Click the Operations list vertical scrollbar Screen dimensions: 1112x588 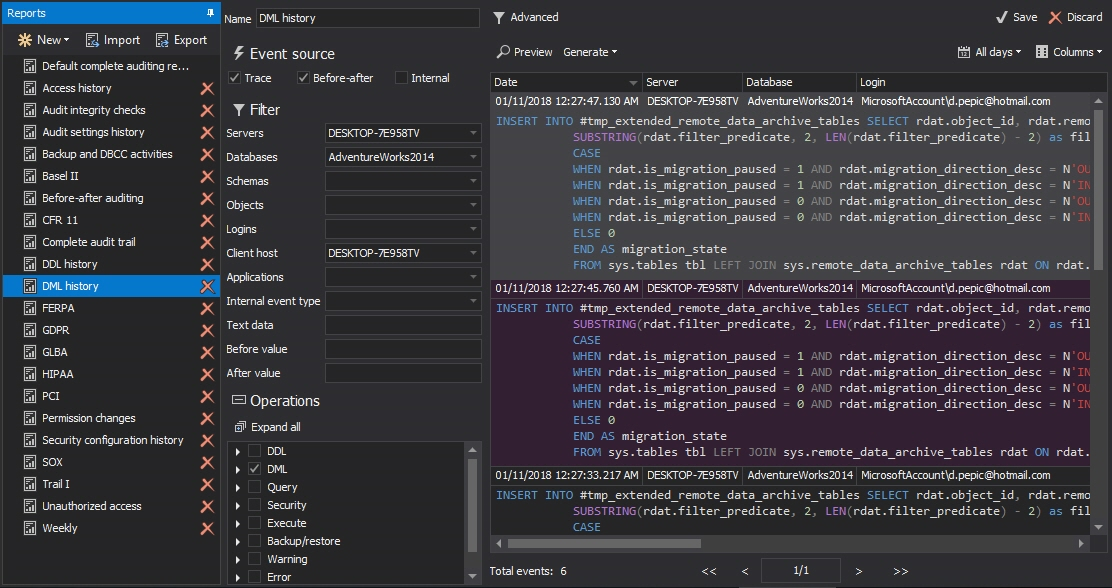[x=472, y=504]
